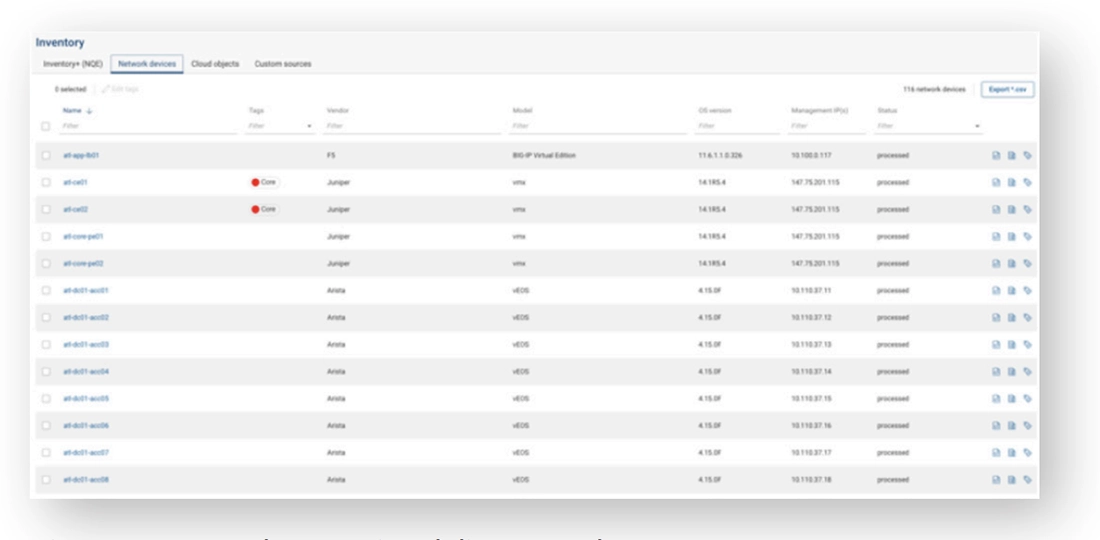This screenshot has width=1100, height=540.
Task: Click the second document icon in atl-ce02 row
Action: (x=1012, y=210)
